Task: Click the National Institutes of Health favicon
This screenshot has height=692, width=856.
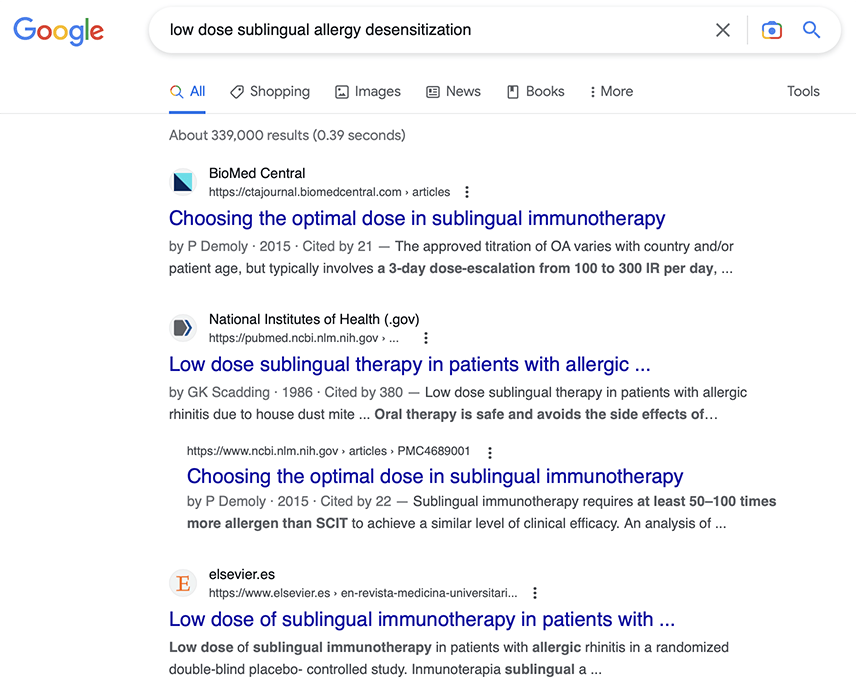Action: [183, 328]
